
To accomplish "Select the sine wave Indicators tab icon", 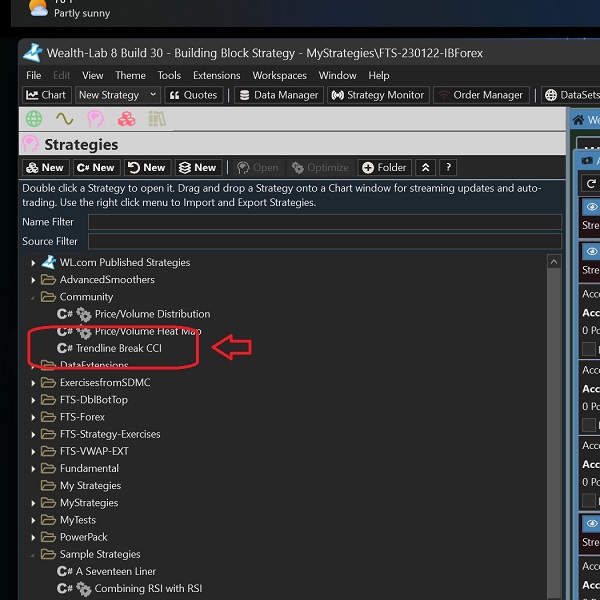I will pyautogui.click(x=64, y=119).
